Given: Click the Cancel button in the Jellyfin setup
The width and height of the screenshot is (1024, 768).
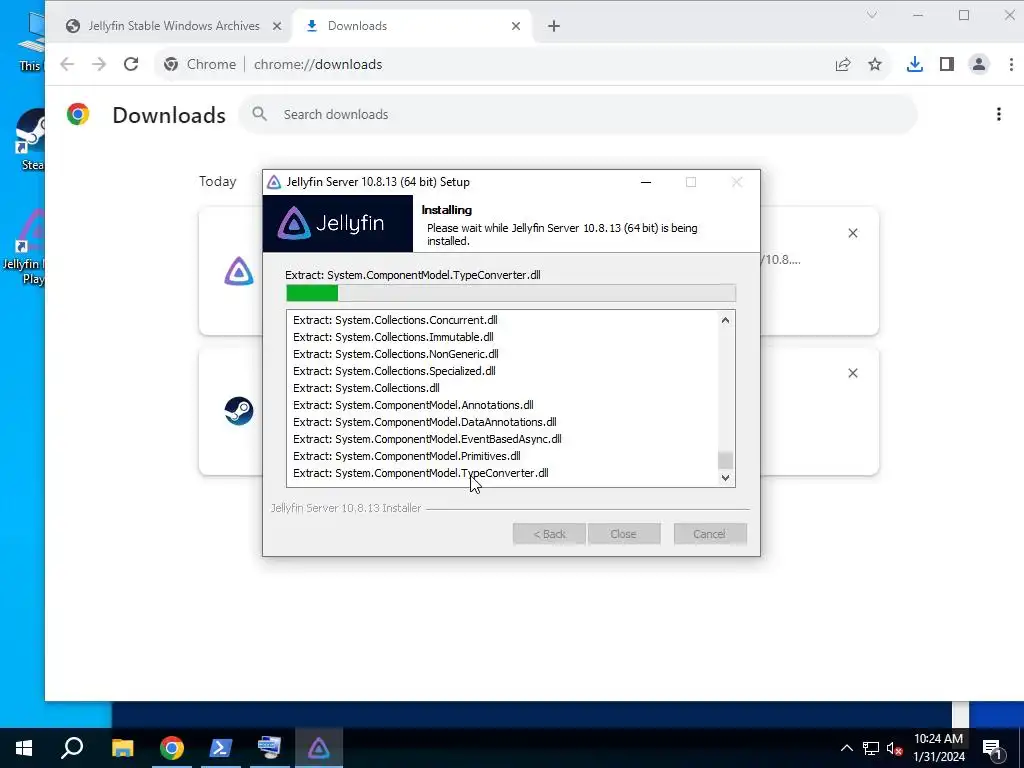Looking at the screenshot, I should coord(710,534).
